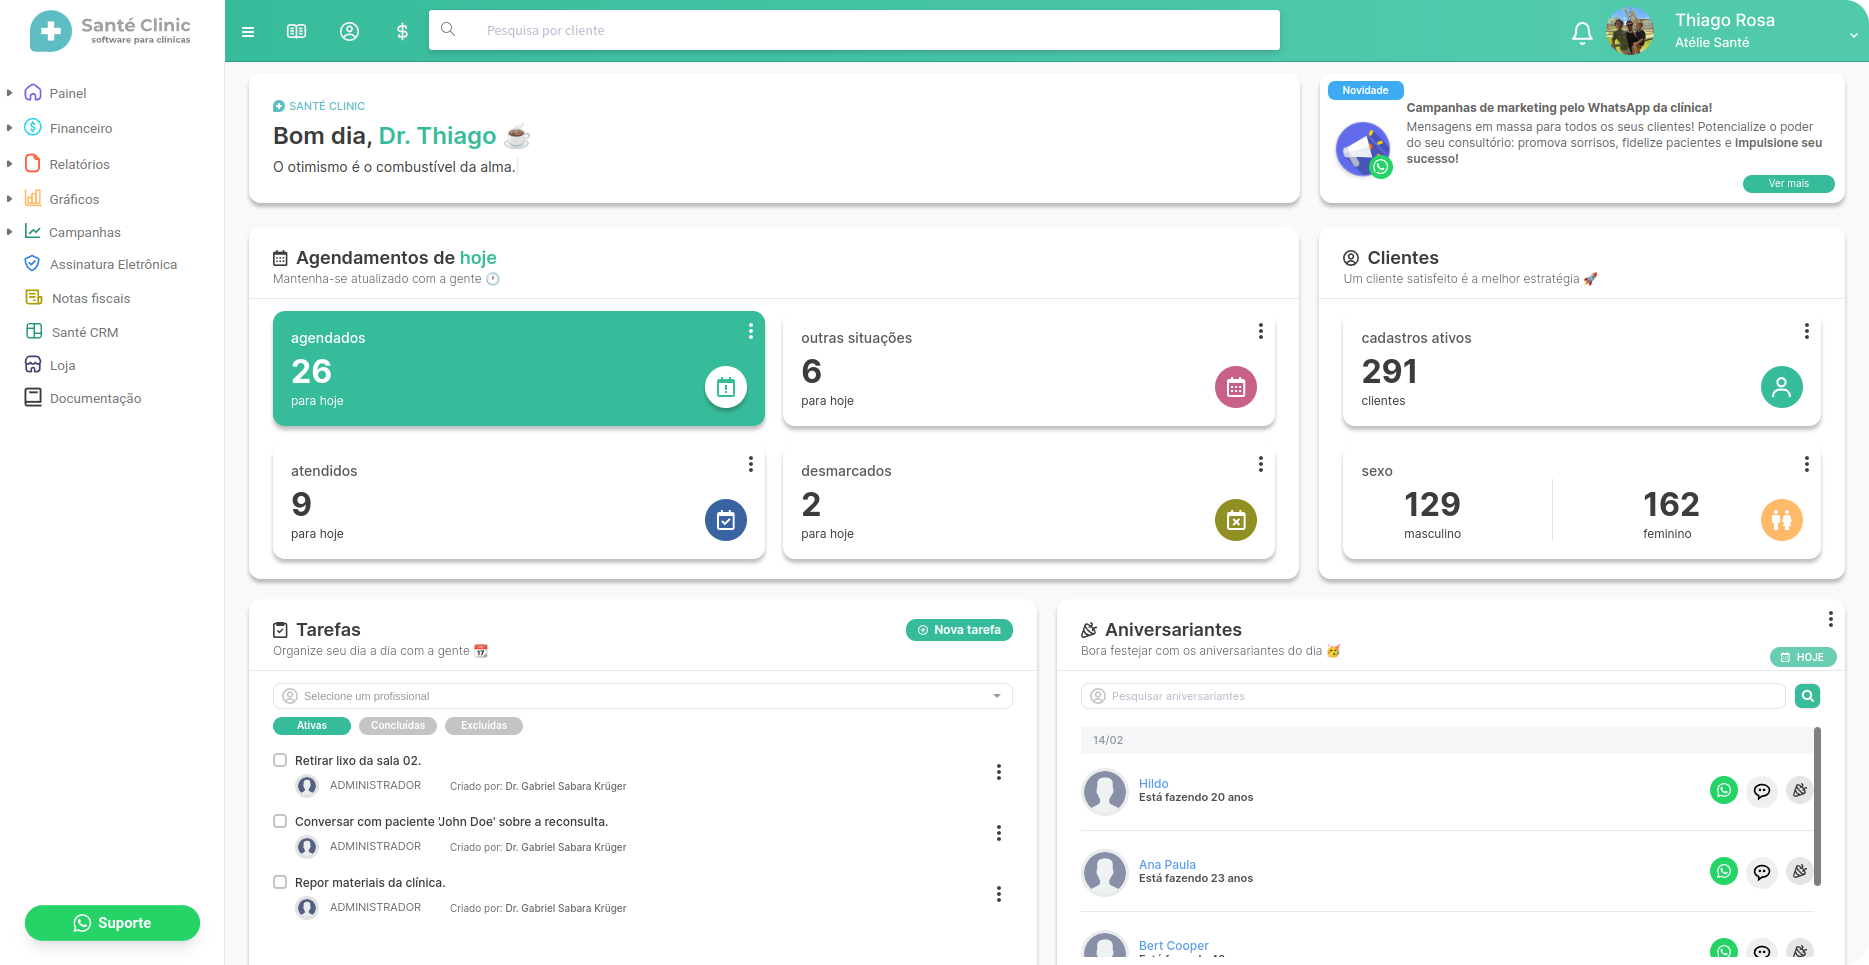Click the chat bubble icon for Ana Paula

click(1761, 871)
